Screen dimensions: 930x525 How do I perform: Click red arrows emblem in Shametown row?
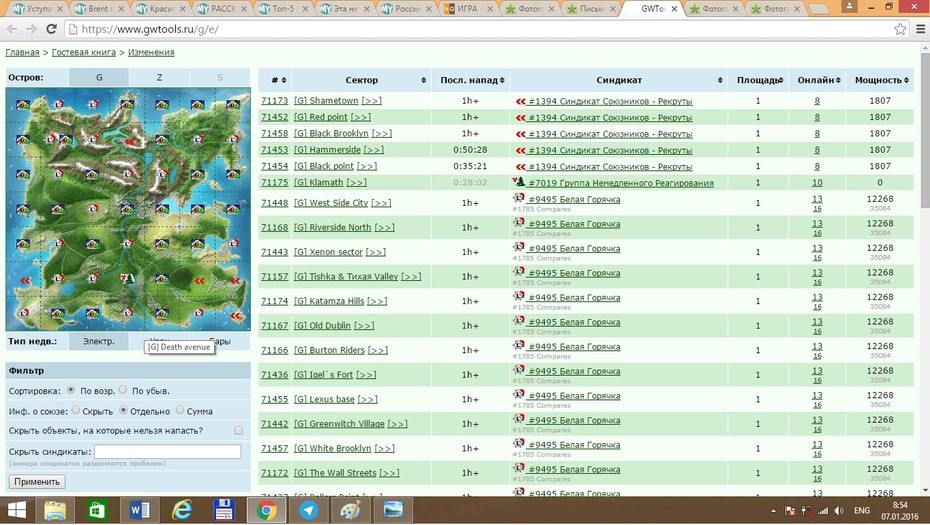coord(520,101)
